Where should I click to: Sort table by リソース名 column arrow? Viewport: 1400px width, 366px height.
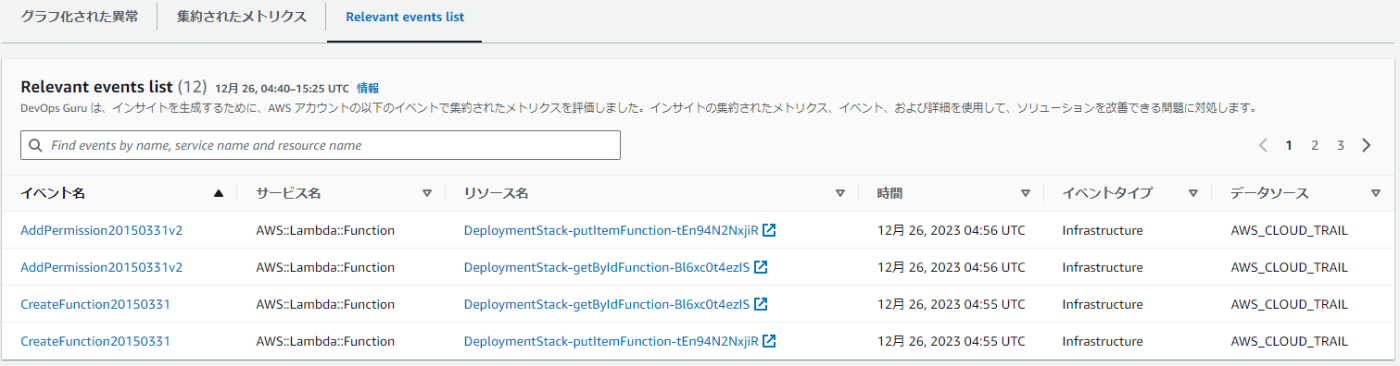pos(840,194)
